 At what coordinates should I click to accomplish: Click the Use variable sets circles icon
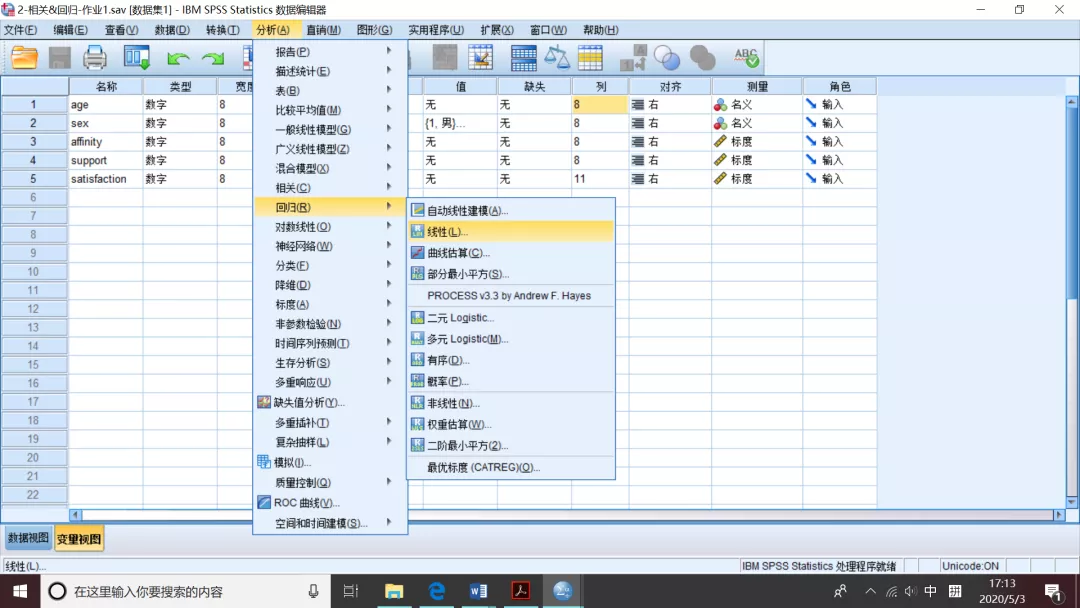667,58
